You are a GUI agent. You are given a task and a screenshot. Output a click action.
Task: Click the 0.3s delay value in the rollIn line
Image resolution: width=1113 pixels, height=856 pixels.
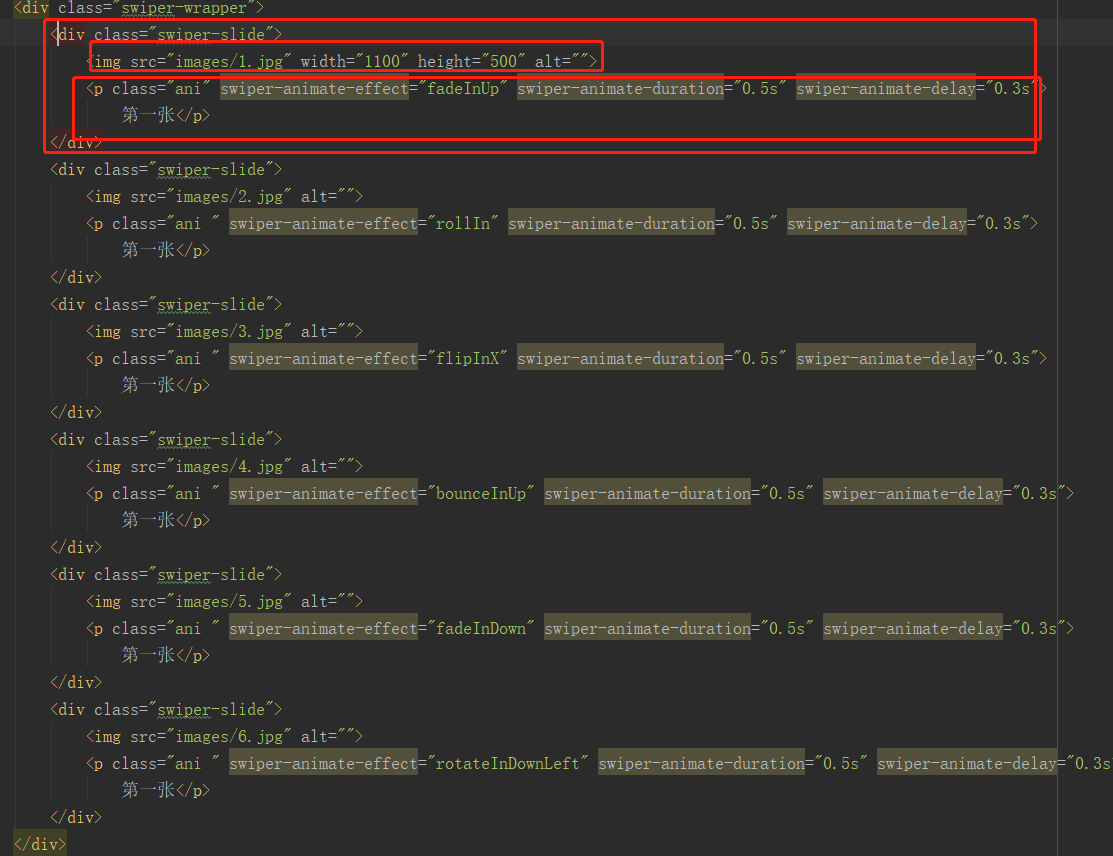(1003, 224)
